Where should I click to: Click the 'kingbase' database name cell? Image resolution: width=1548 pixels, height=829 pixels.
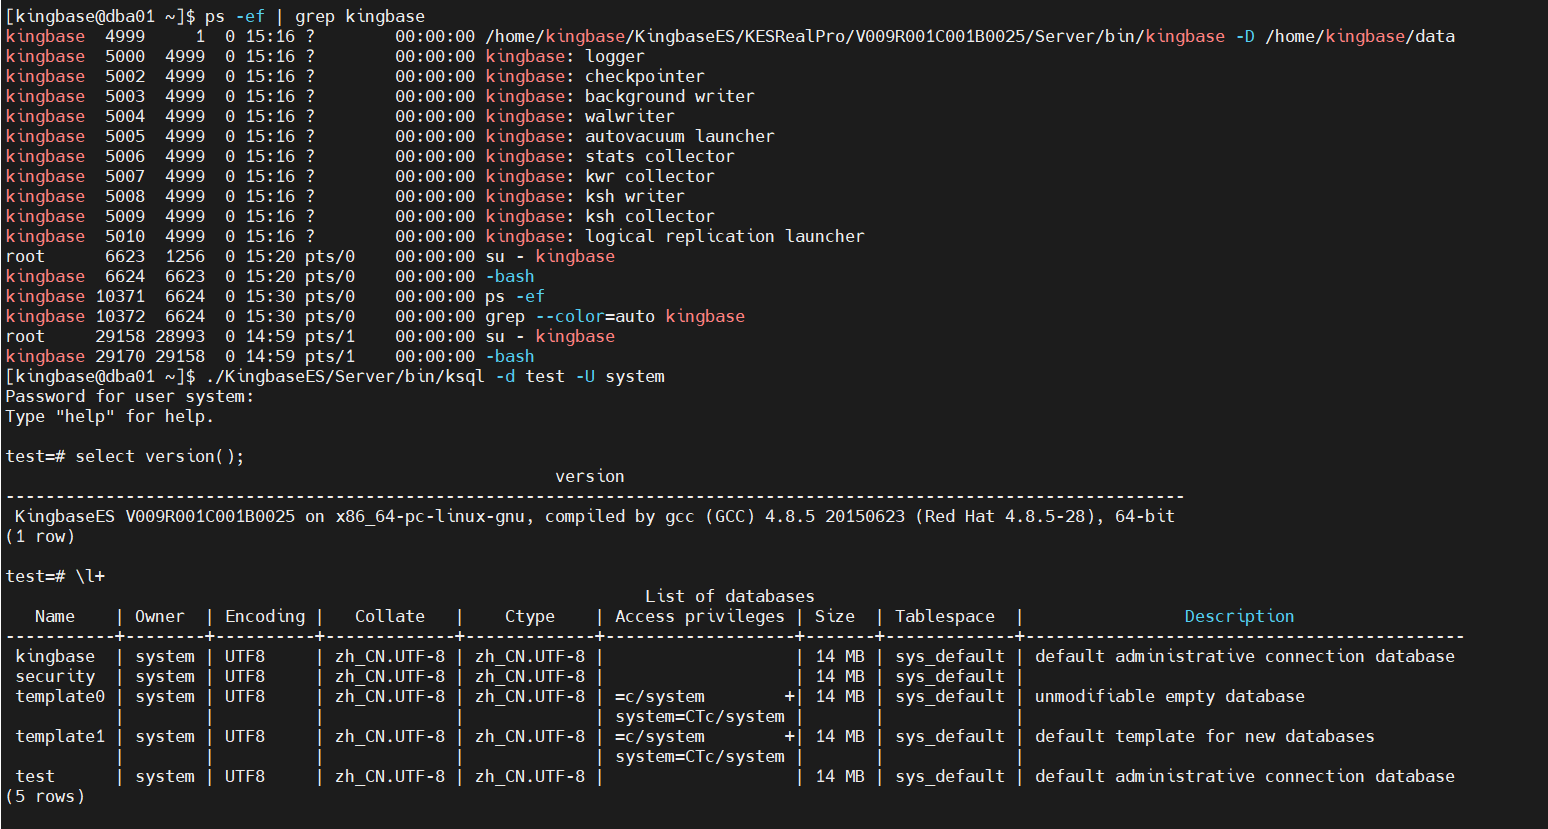coord(55,656)
